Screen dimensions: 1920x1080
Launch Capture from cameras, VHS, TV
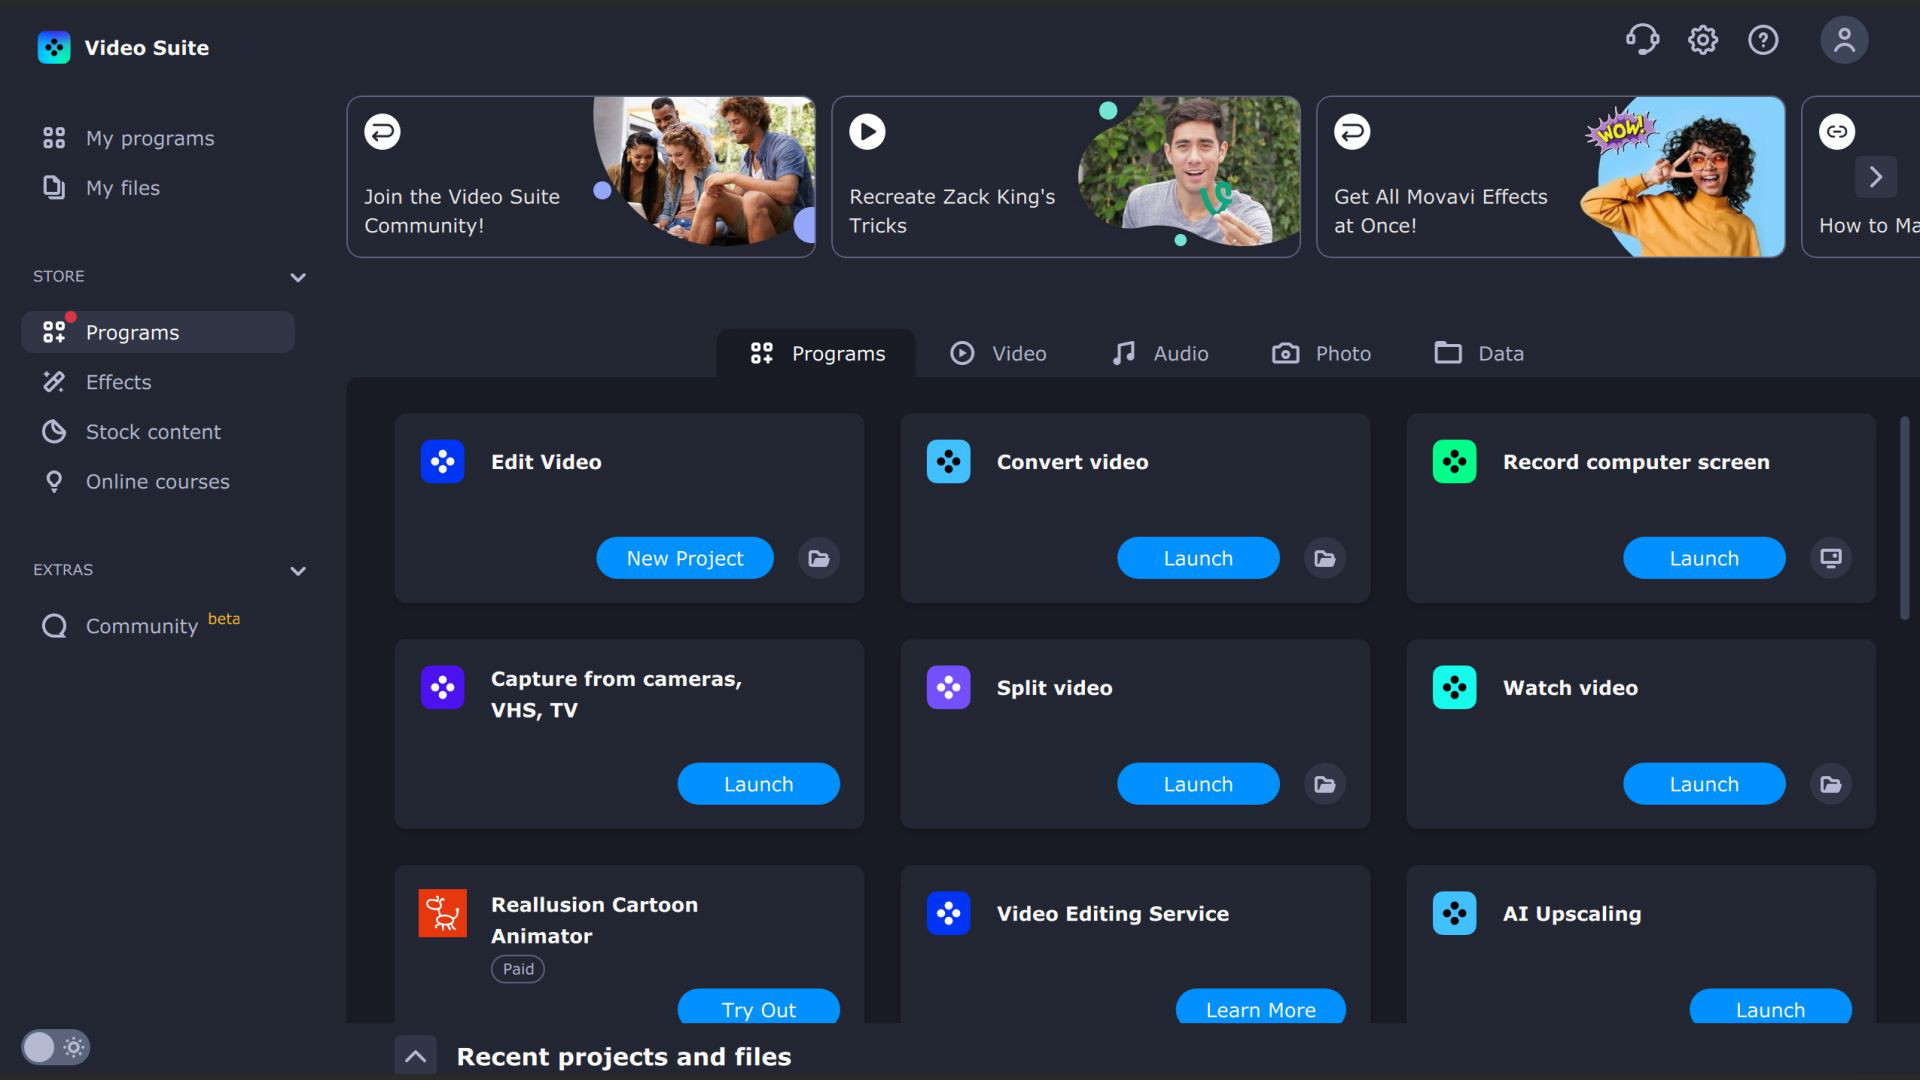(x=759, y=784)
